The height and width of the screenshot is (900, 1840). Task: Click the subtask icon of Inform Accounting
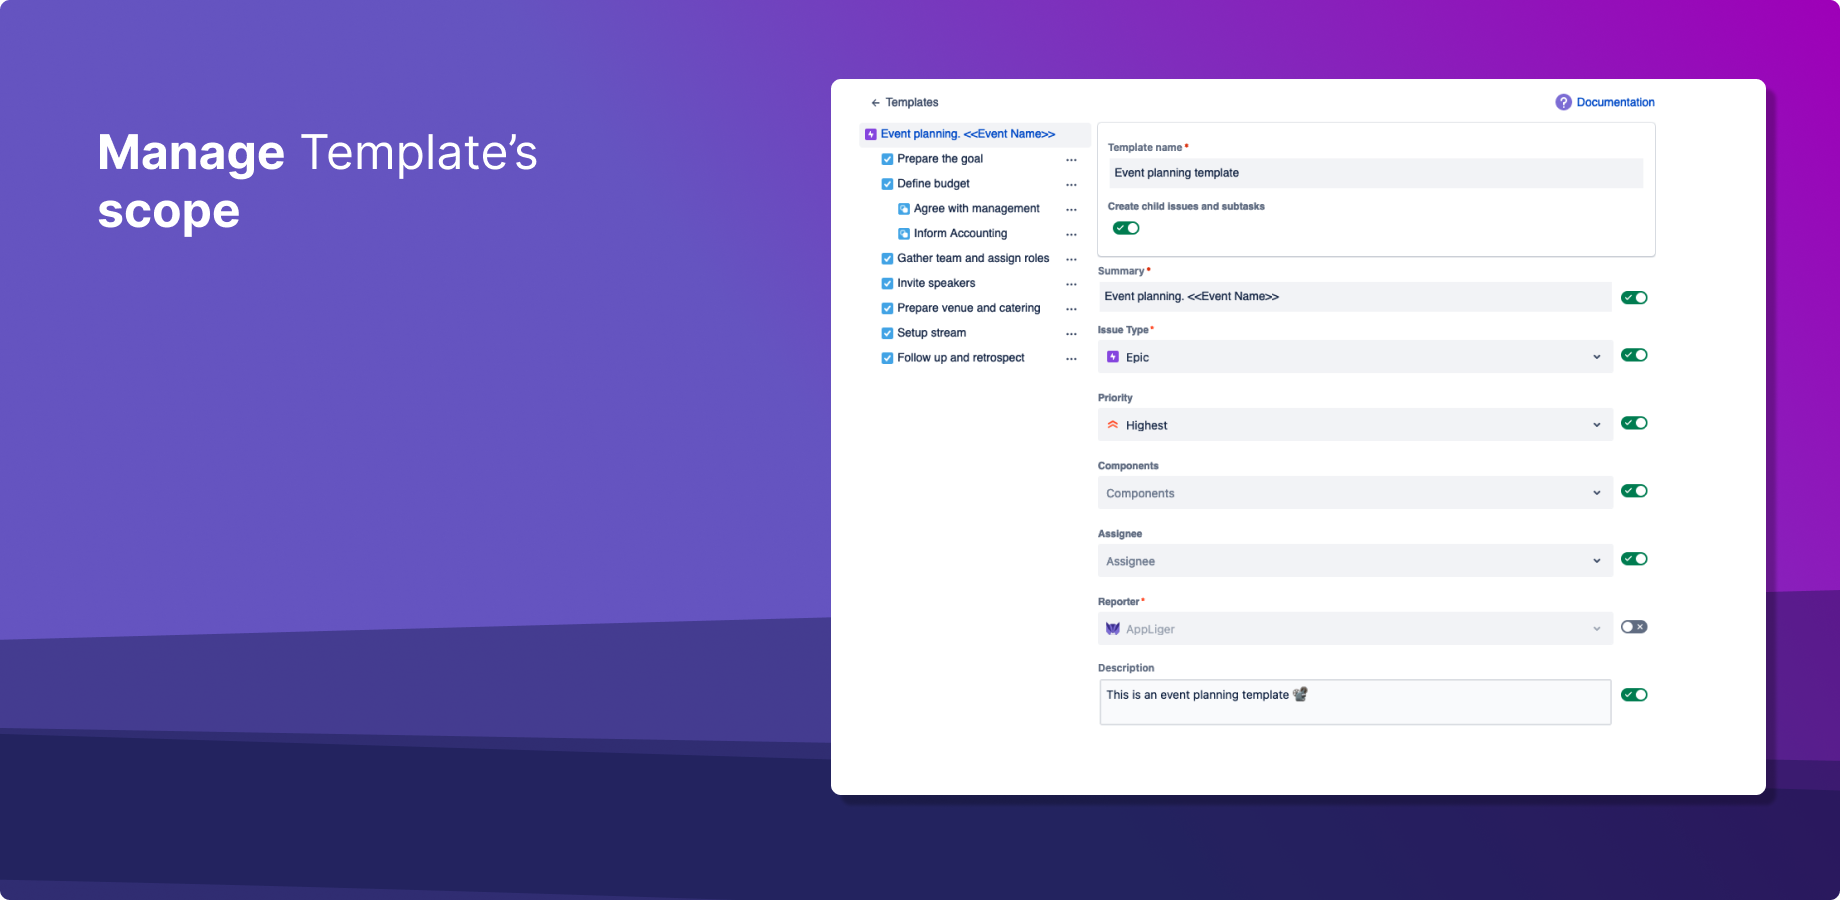click(x=904, y=234)
